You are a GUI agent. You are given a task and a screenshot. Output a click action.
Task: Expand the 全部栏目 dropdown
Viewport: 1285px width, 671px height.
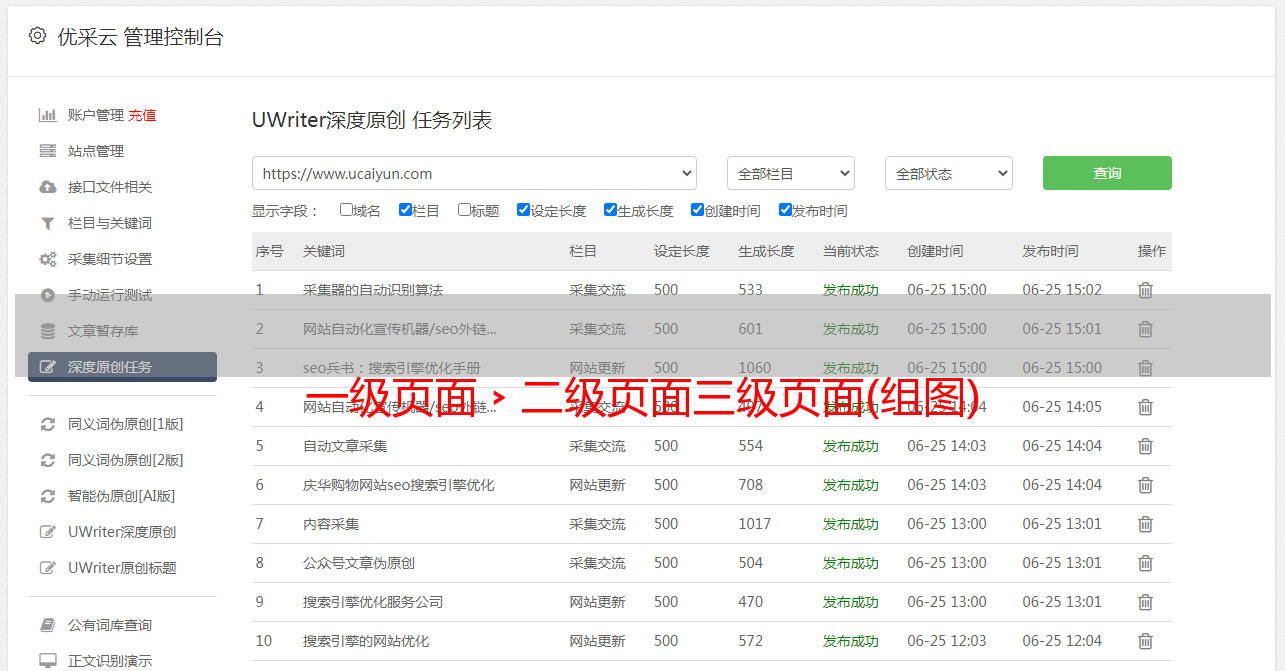[x=790, y=173]
